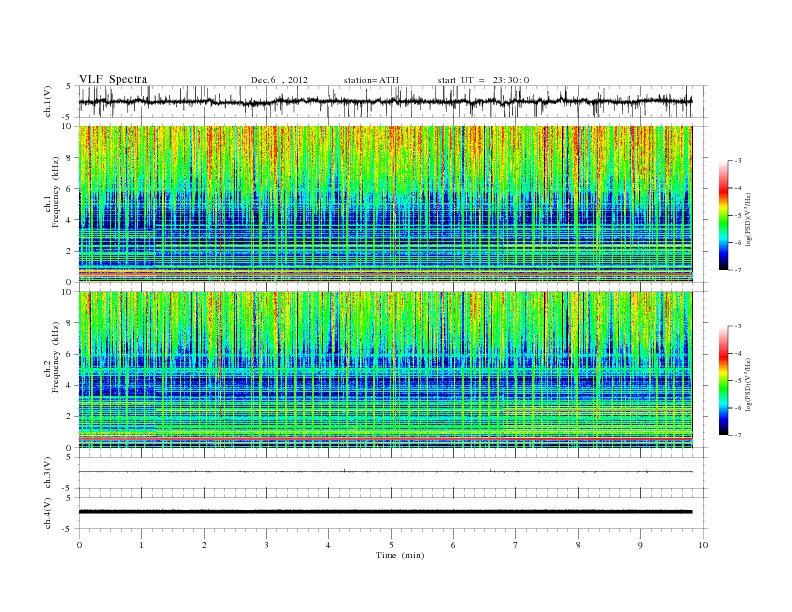
Task: Click time axis tick label '9'
Action: click(x=640, y=545)
